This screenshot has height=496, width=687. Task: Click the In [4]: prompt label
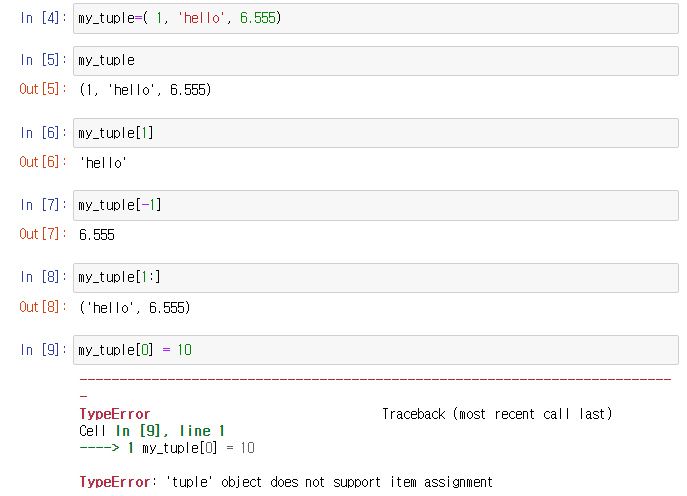[43, 18]
